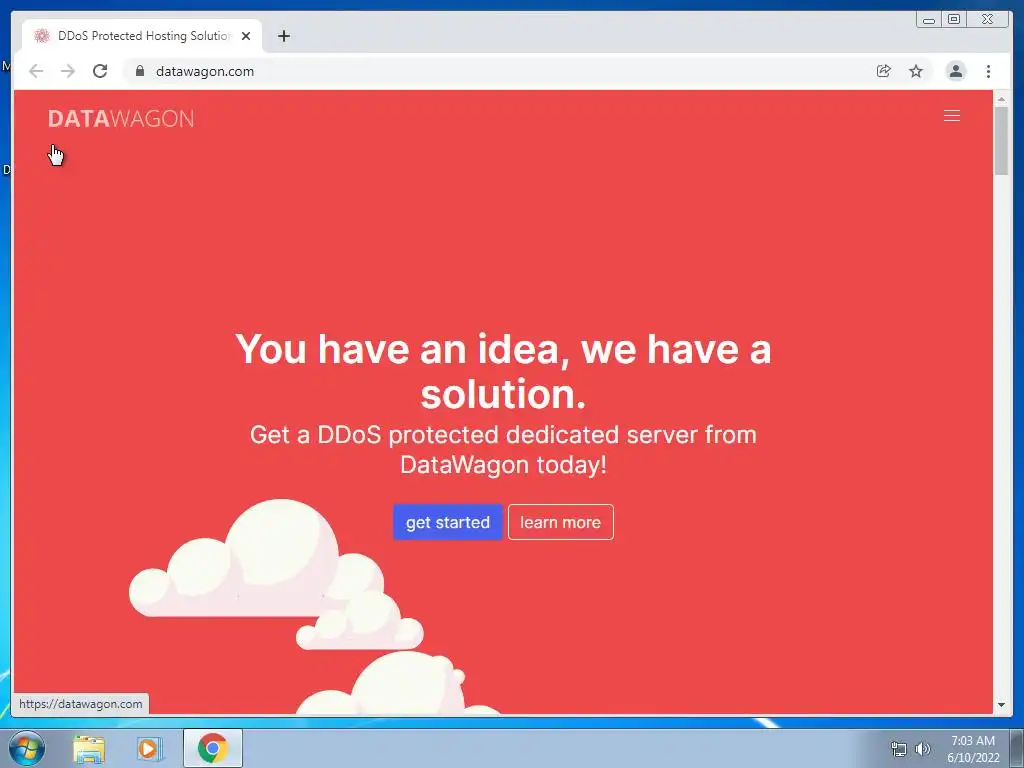Click the learn more button

pos(560,522)
